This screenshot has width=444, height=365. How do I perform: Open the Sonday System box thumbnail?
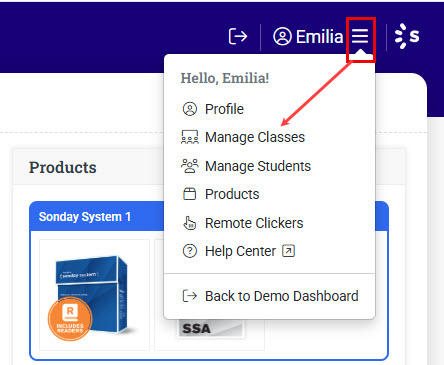tap(94, 295)
